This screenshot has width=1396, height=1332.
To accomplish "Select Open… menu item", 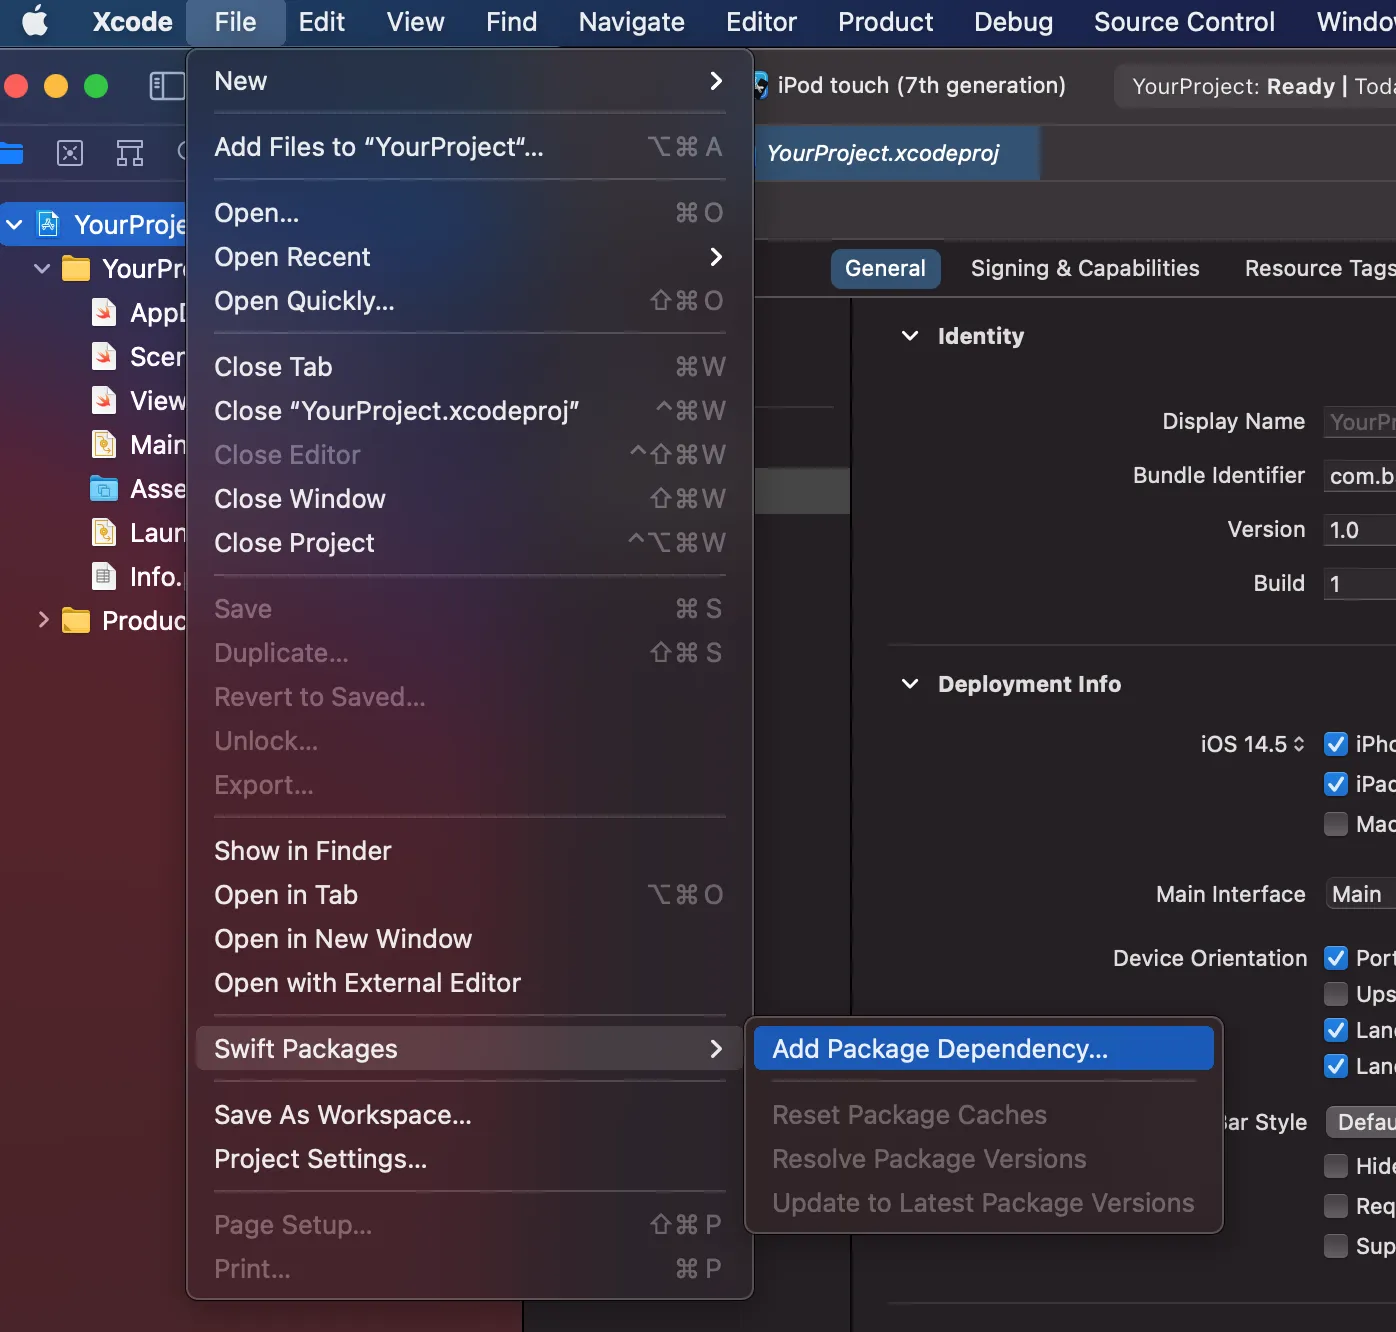I will [469, 213].
